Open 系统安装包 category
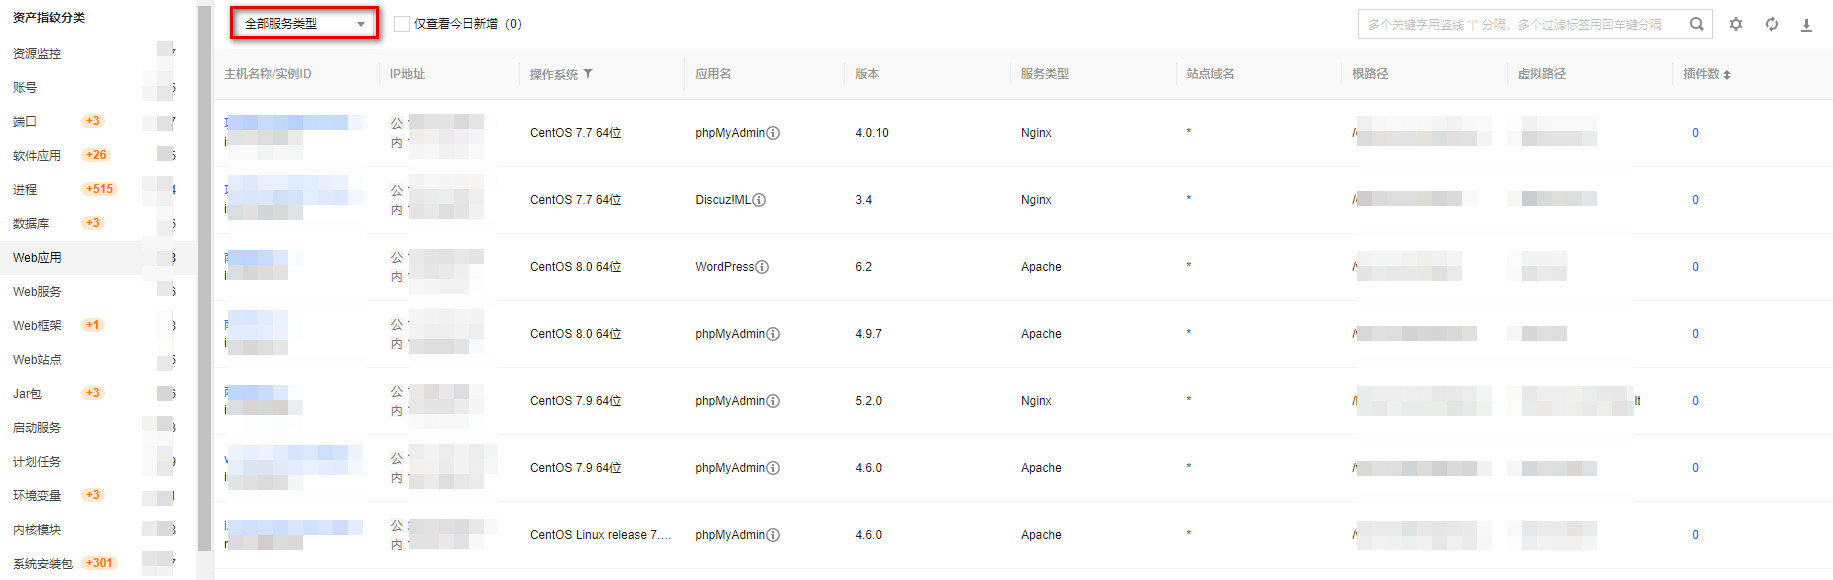This screenshot has height=580, width=1833. (43, 564)
